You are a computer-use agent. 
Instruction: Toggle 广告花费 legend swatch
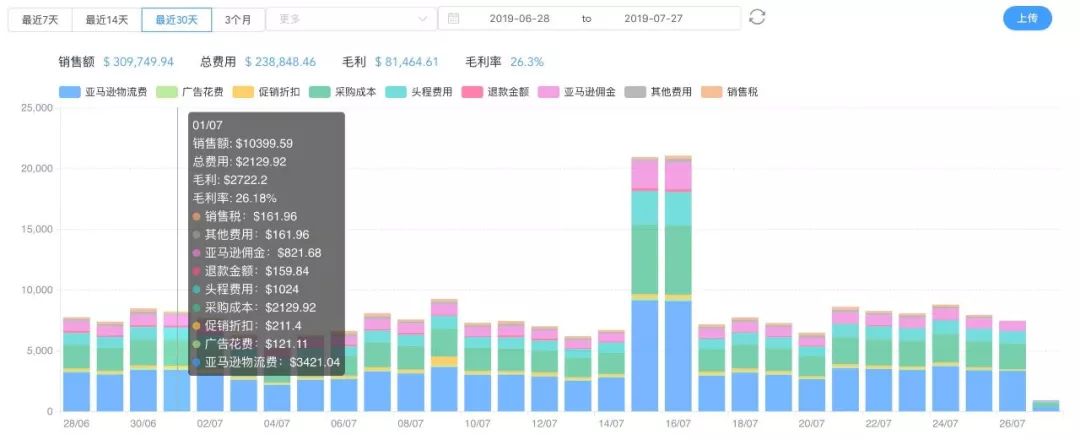pyautogui.click(x=167, y=92)
